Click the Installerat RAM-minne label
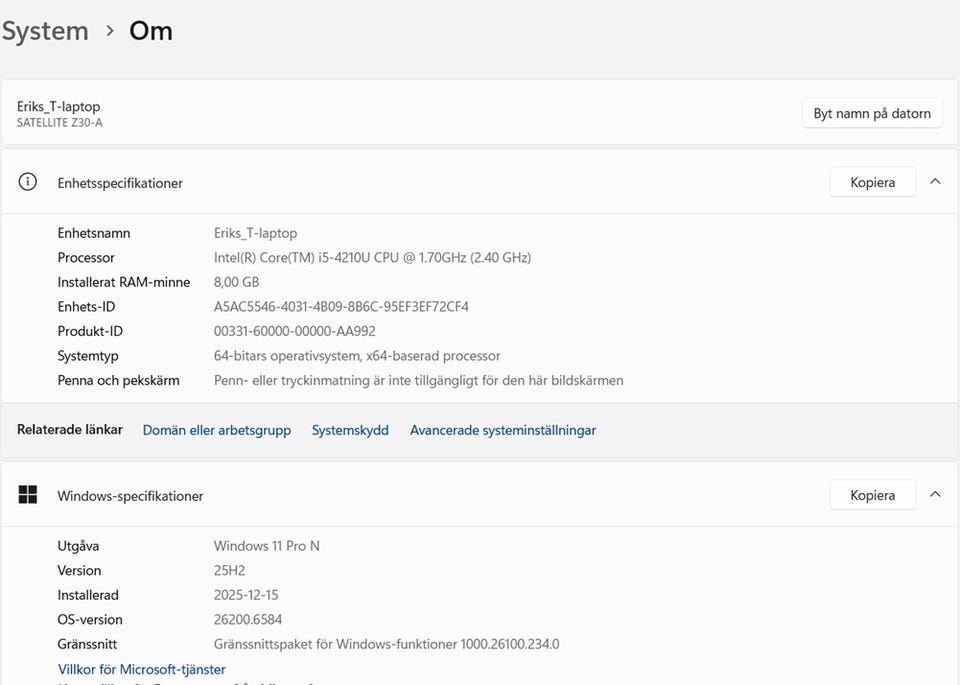 (124, 282)
